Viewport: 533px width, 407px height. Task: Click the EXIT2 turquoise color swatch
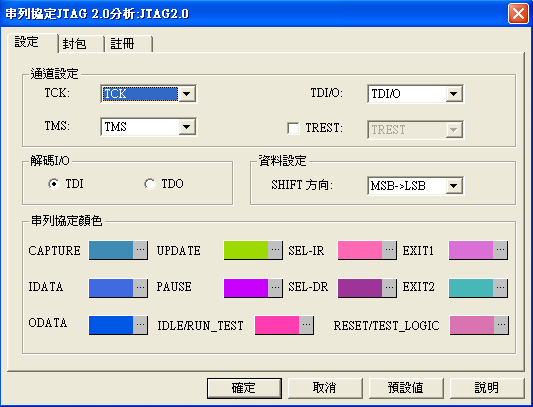coord(471,288)
